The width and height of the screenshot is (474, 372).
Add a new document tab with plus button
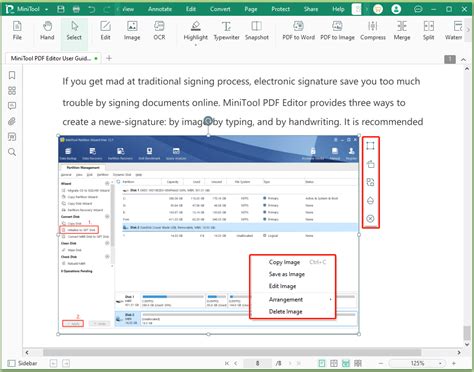[x=109, y=58]
